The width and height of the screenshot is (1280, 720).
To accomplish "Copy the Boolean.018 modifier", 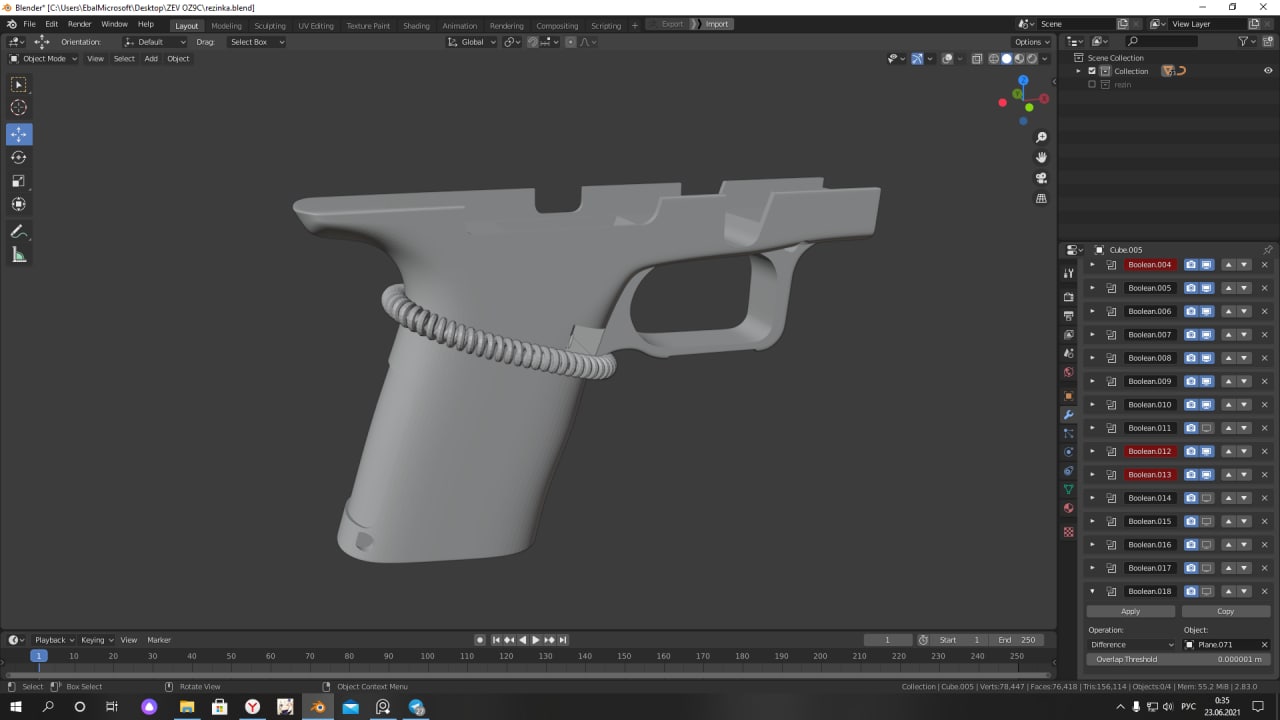I will point(1226,611).
